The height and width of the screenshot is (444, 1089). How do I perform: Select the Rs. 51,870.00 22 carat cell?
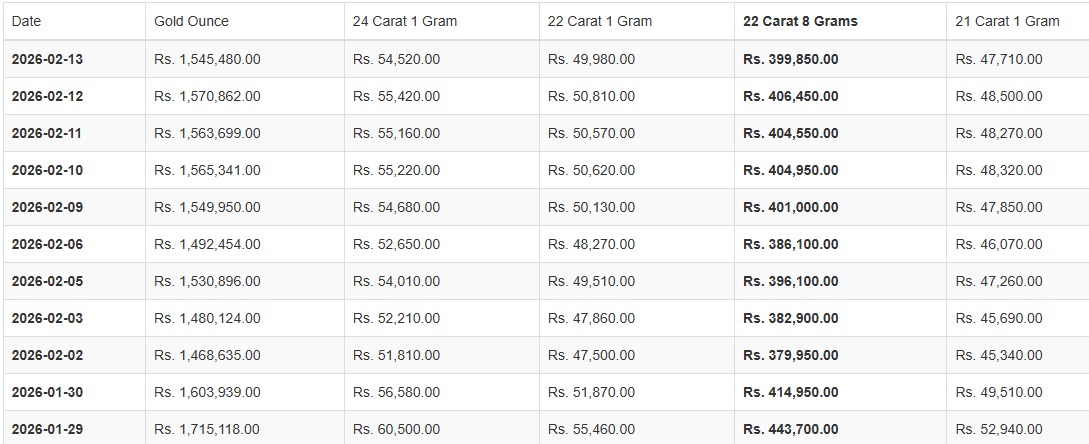click(x=591, y=392)
